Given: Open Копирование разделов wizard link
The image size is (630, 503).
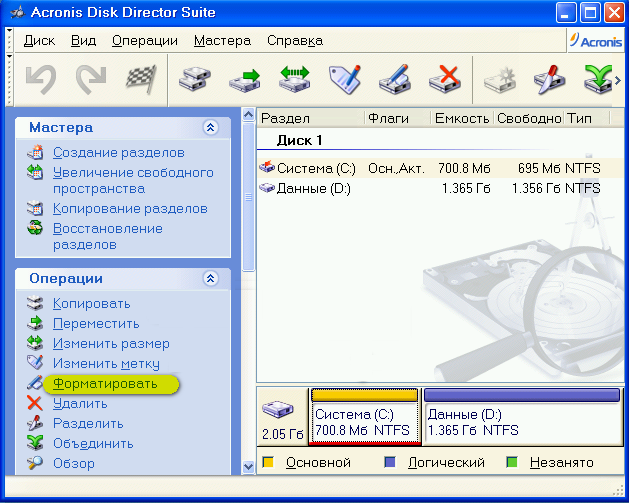Looking at the screenshot, I should [x=130, y=209].
